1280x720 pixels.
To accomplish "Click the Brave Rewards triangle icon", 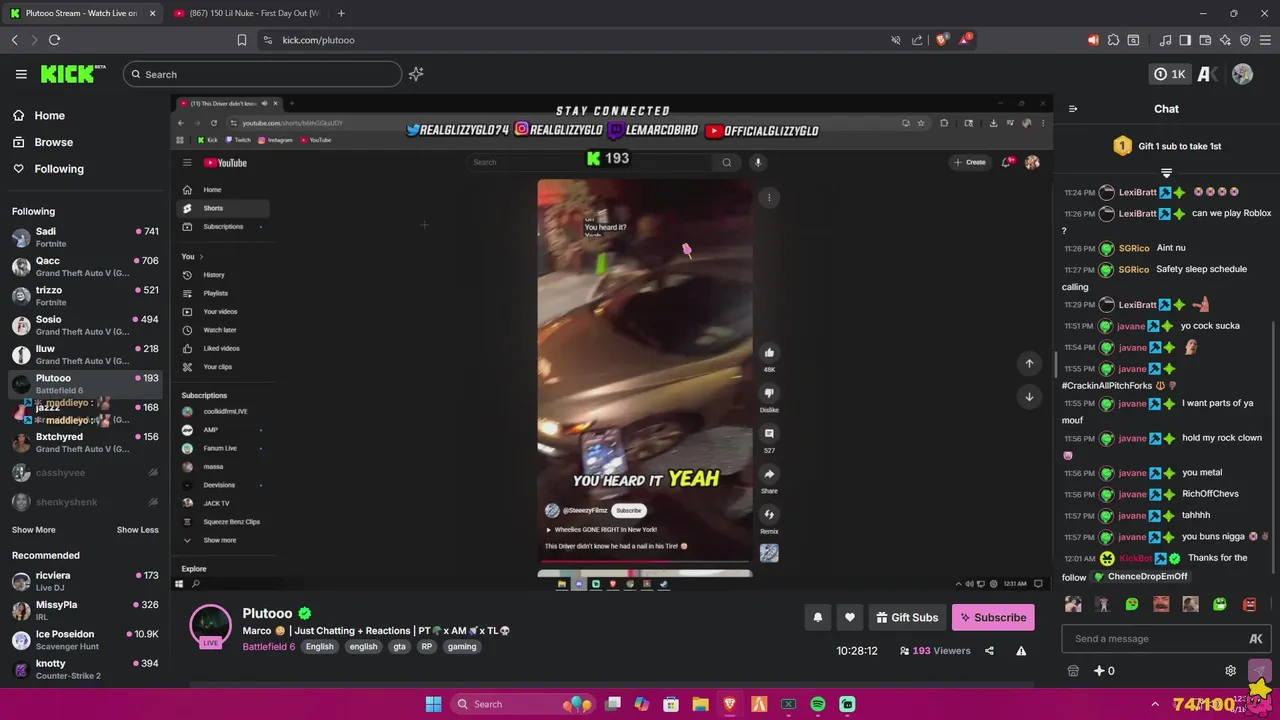I will pos(965,40).
